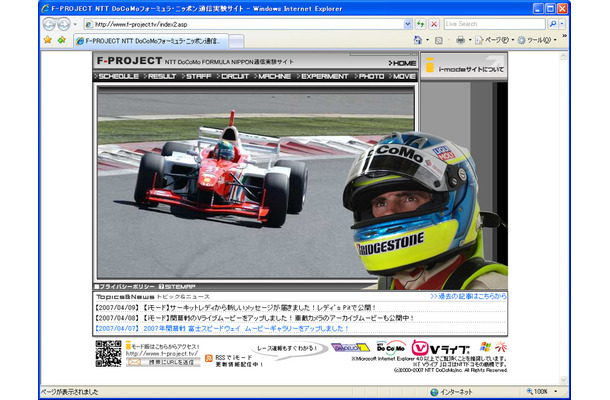Open a blank new tab
Image resolution: width=610 pixels, height=400 pixels.
(236, 41)
